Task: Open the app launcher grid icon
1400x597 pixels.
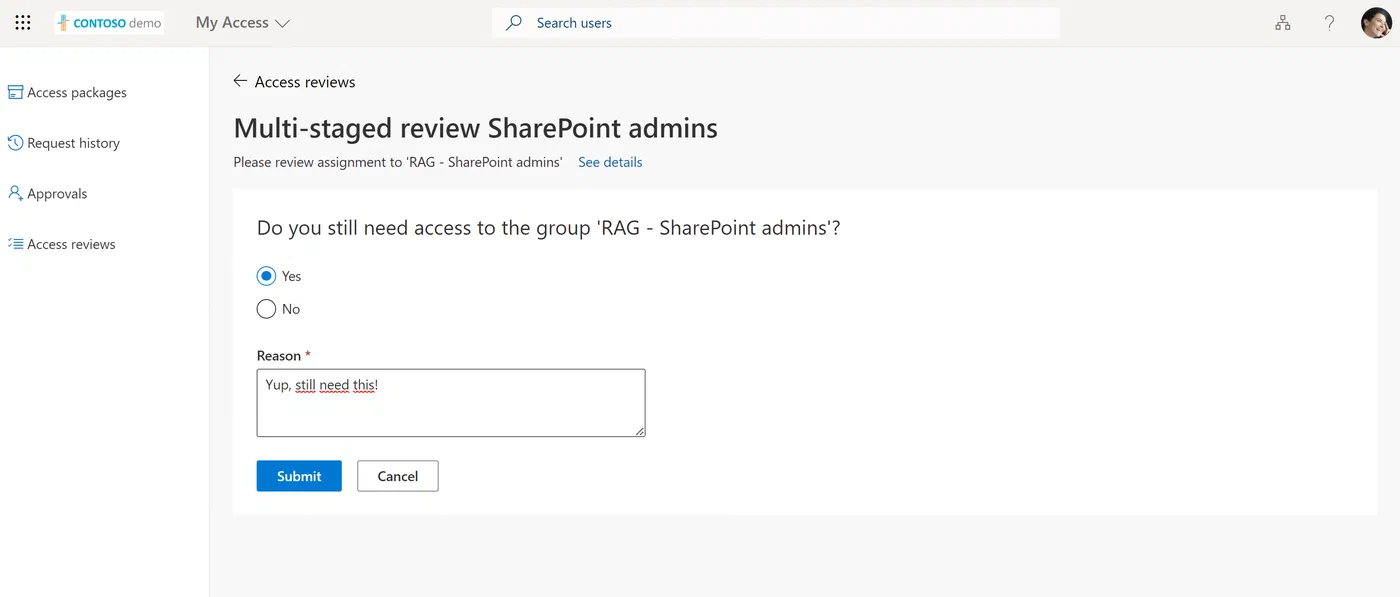Action: coord(23,22)
